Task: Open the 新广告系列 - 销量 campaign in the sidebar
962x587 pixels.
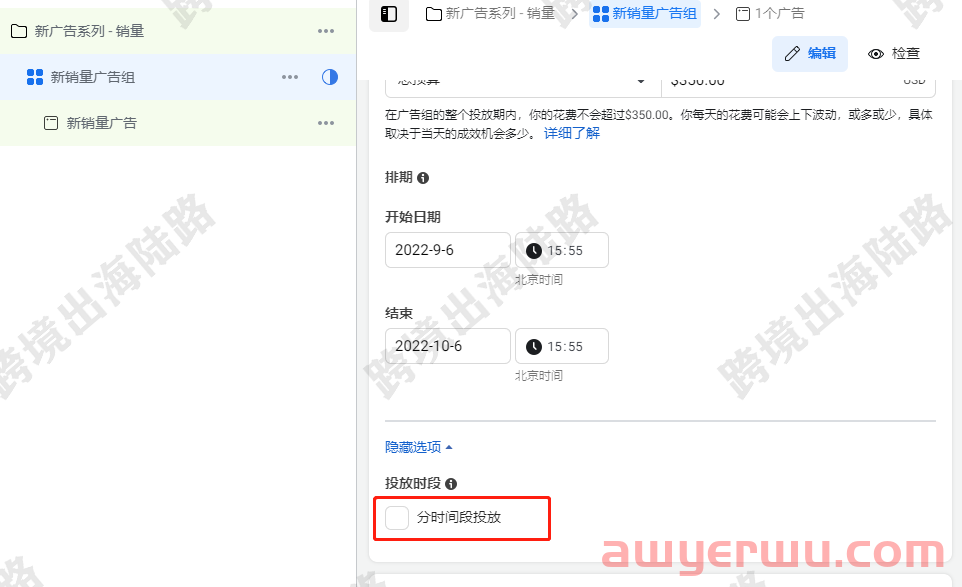Action: 178,31
